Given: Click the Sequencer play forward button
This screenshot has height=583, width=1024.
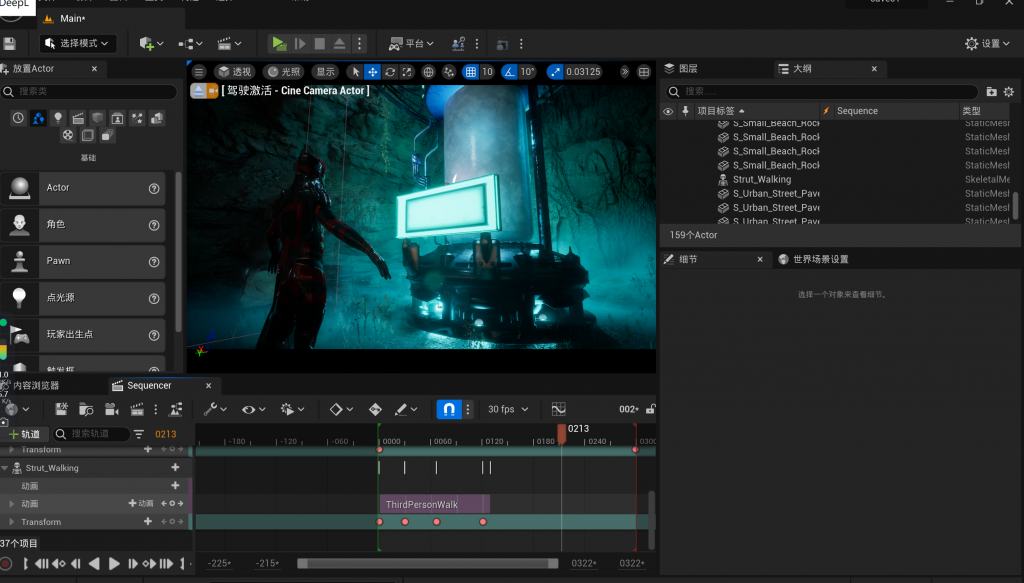Looking at the screenshot, I should pos(114,563).
